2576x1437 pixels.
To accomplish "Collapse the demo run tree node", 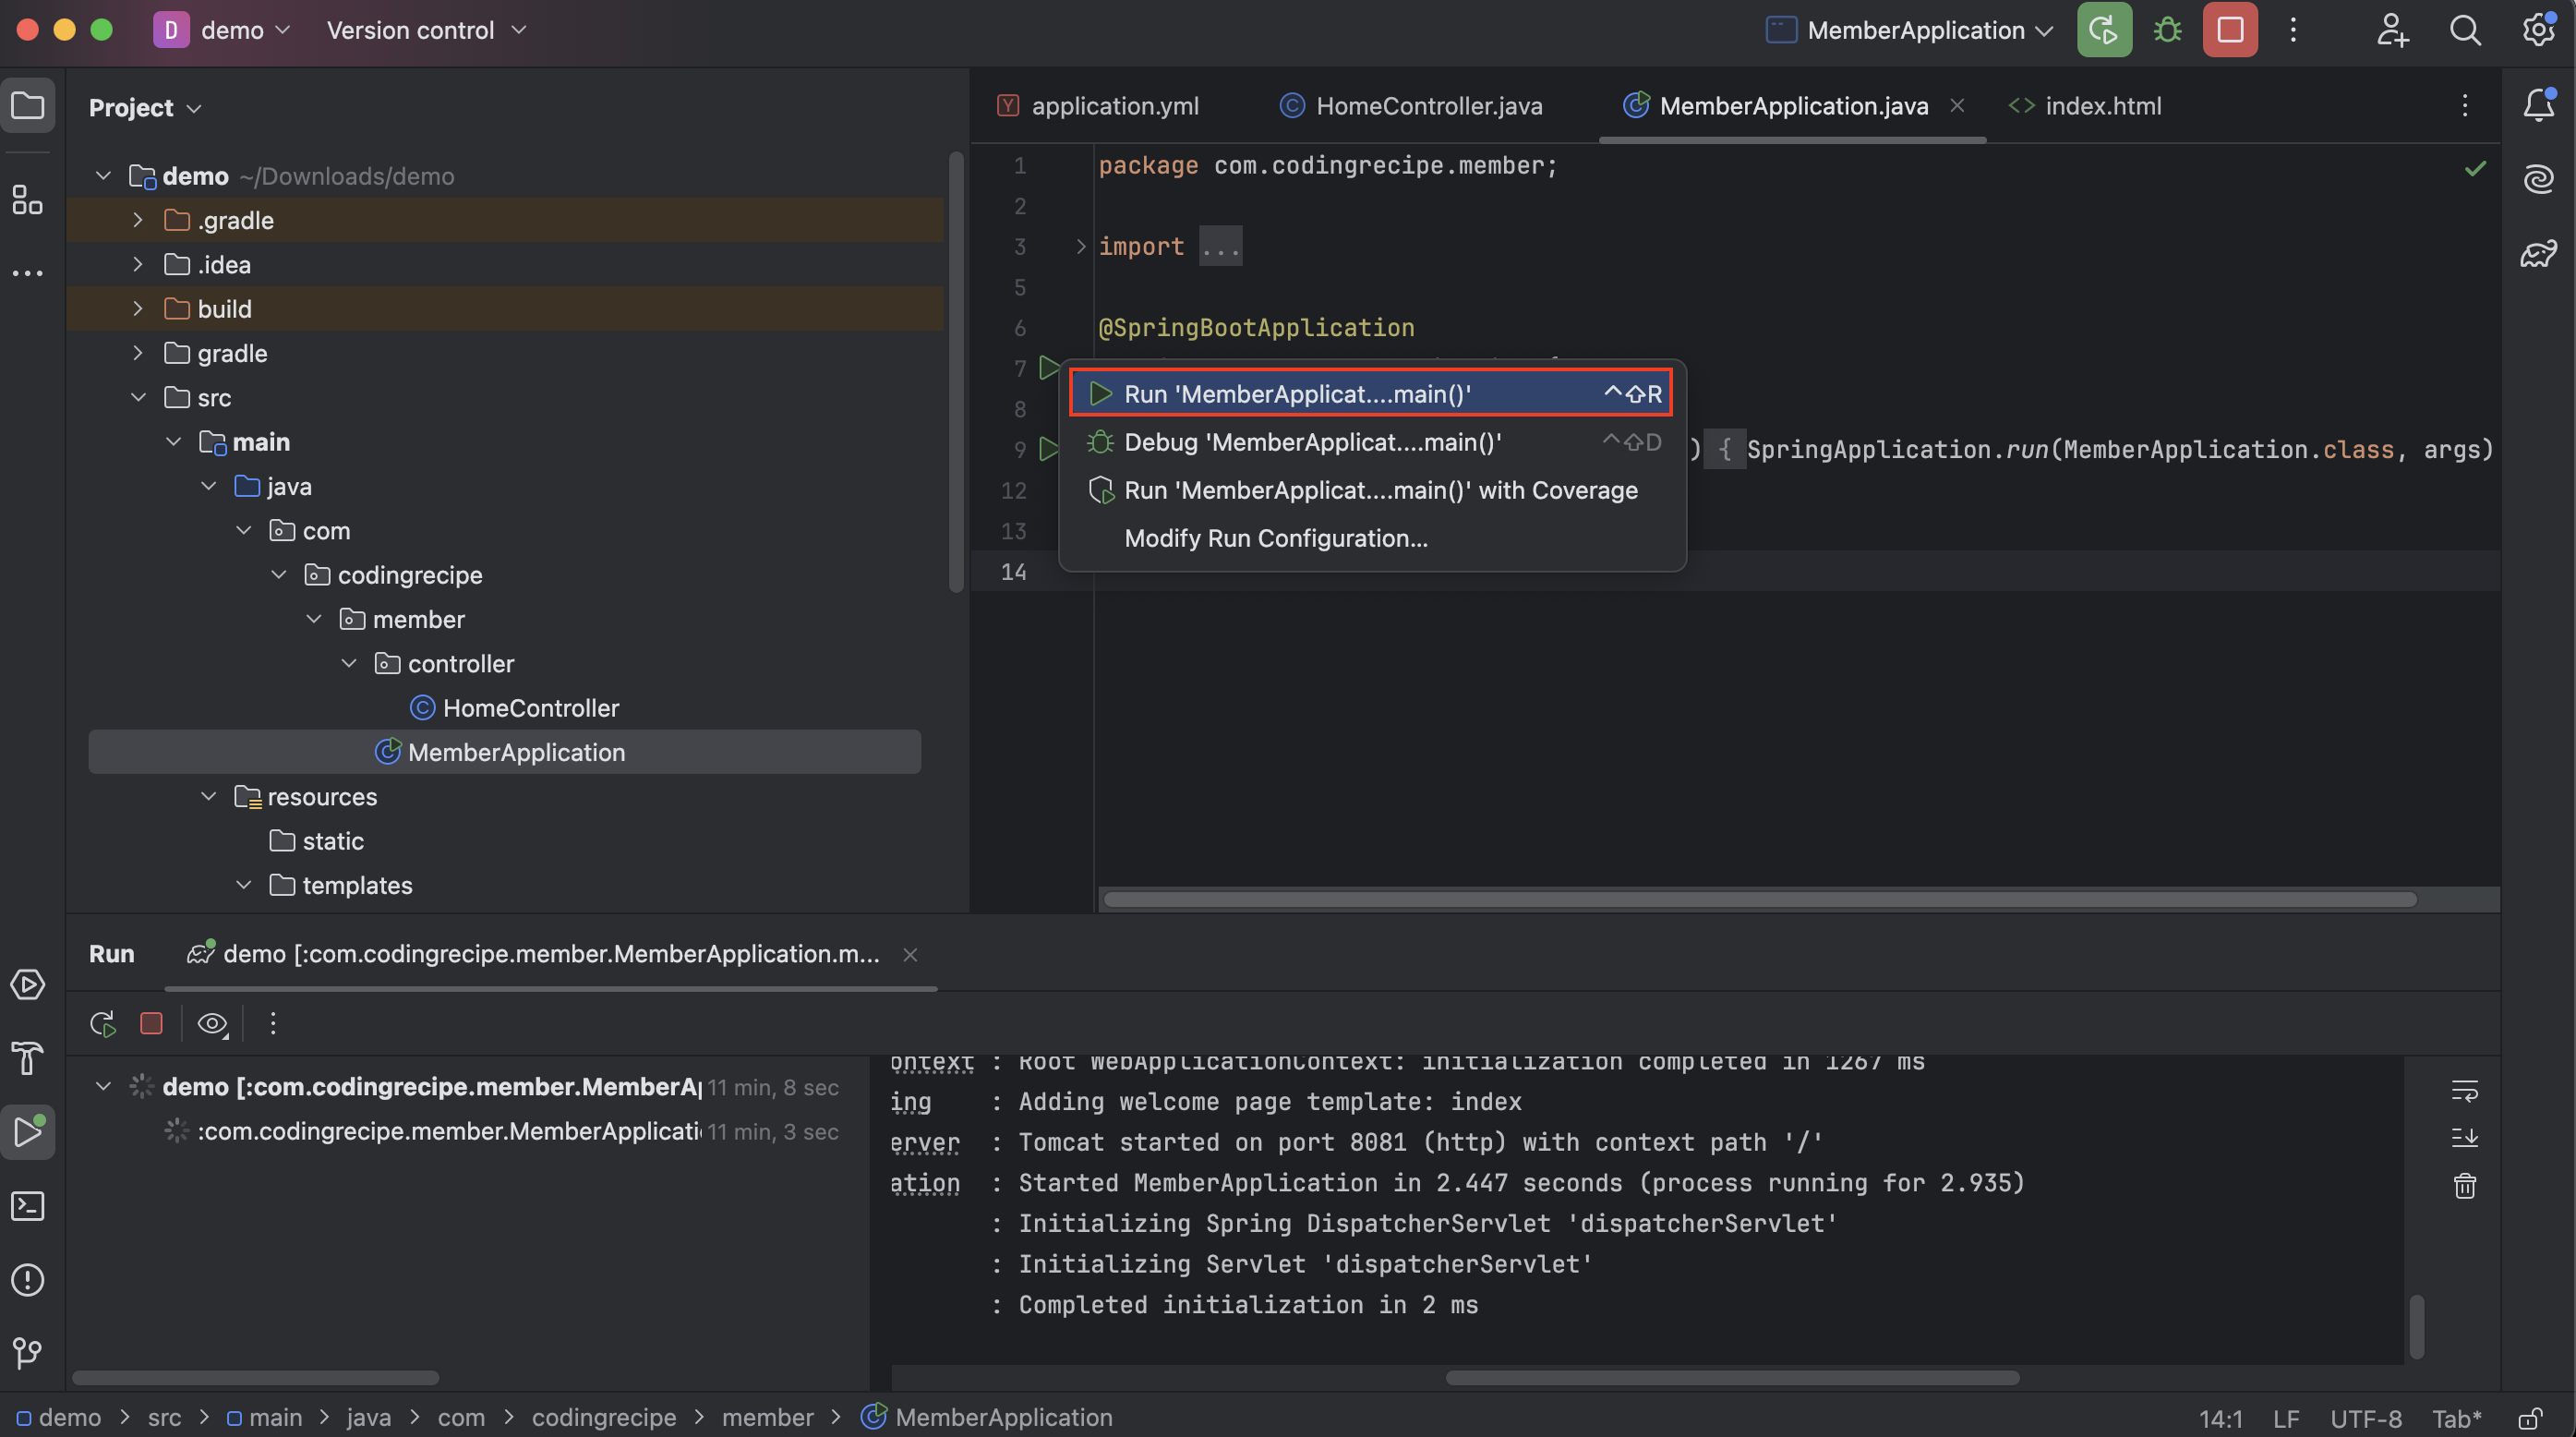I will click(x=103, y=1086).
